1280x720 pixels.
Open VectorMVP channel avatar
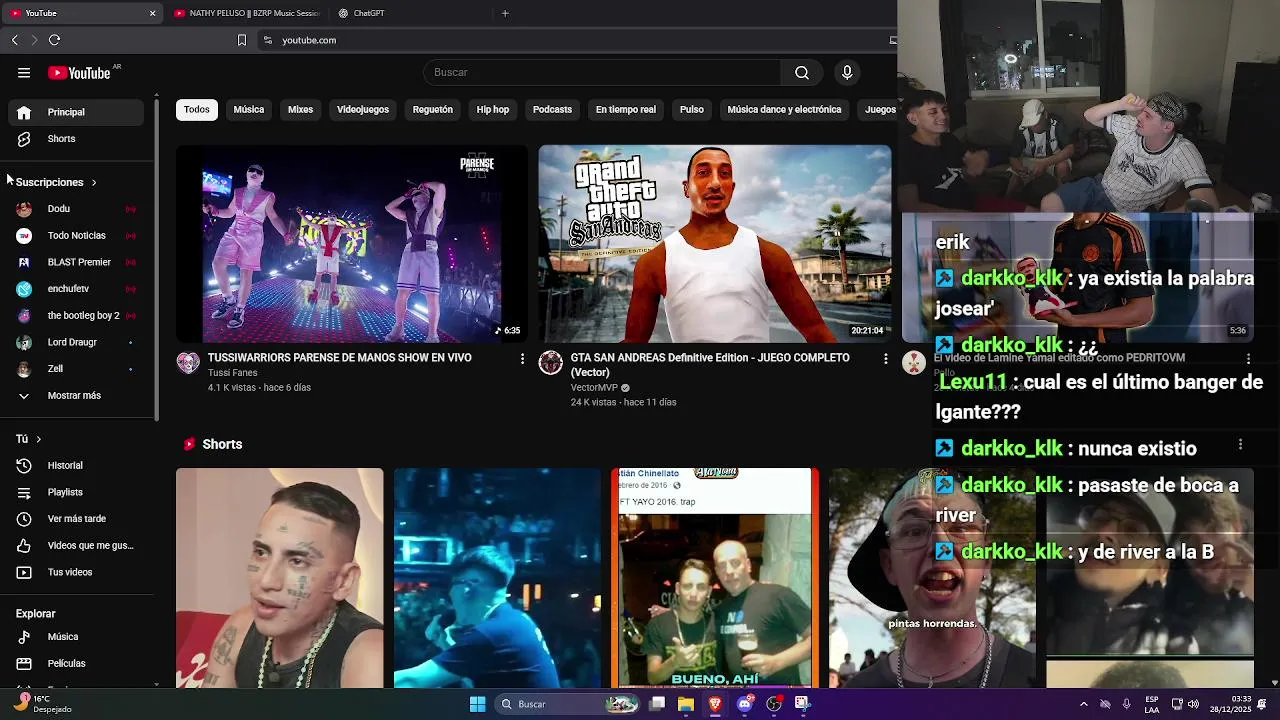551,363
